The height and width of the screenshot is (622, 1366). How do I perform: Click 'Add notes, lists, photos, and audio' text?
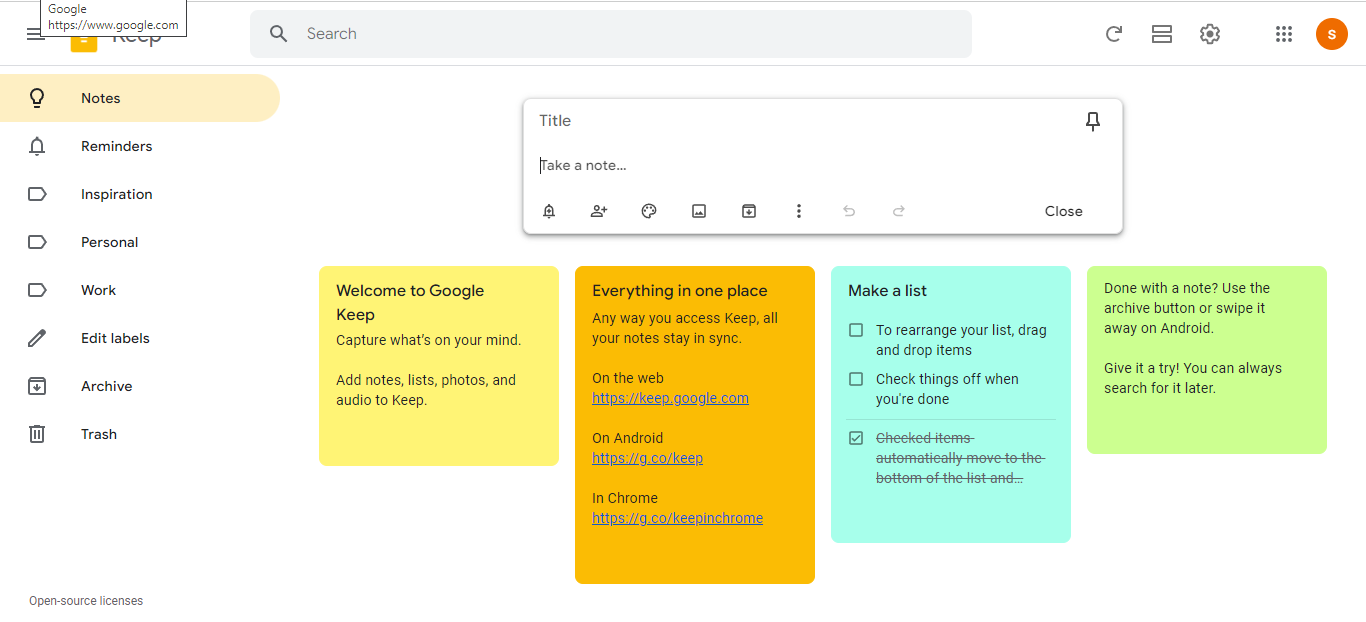click(426, 390)
